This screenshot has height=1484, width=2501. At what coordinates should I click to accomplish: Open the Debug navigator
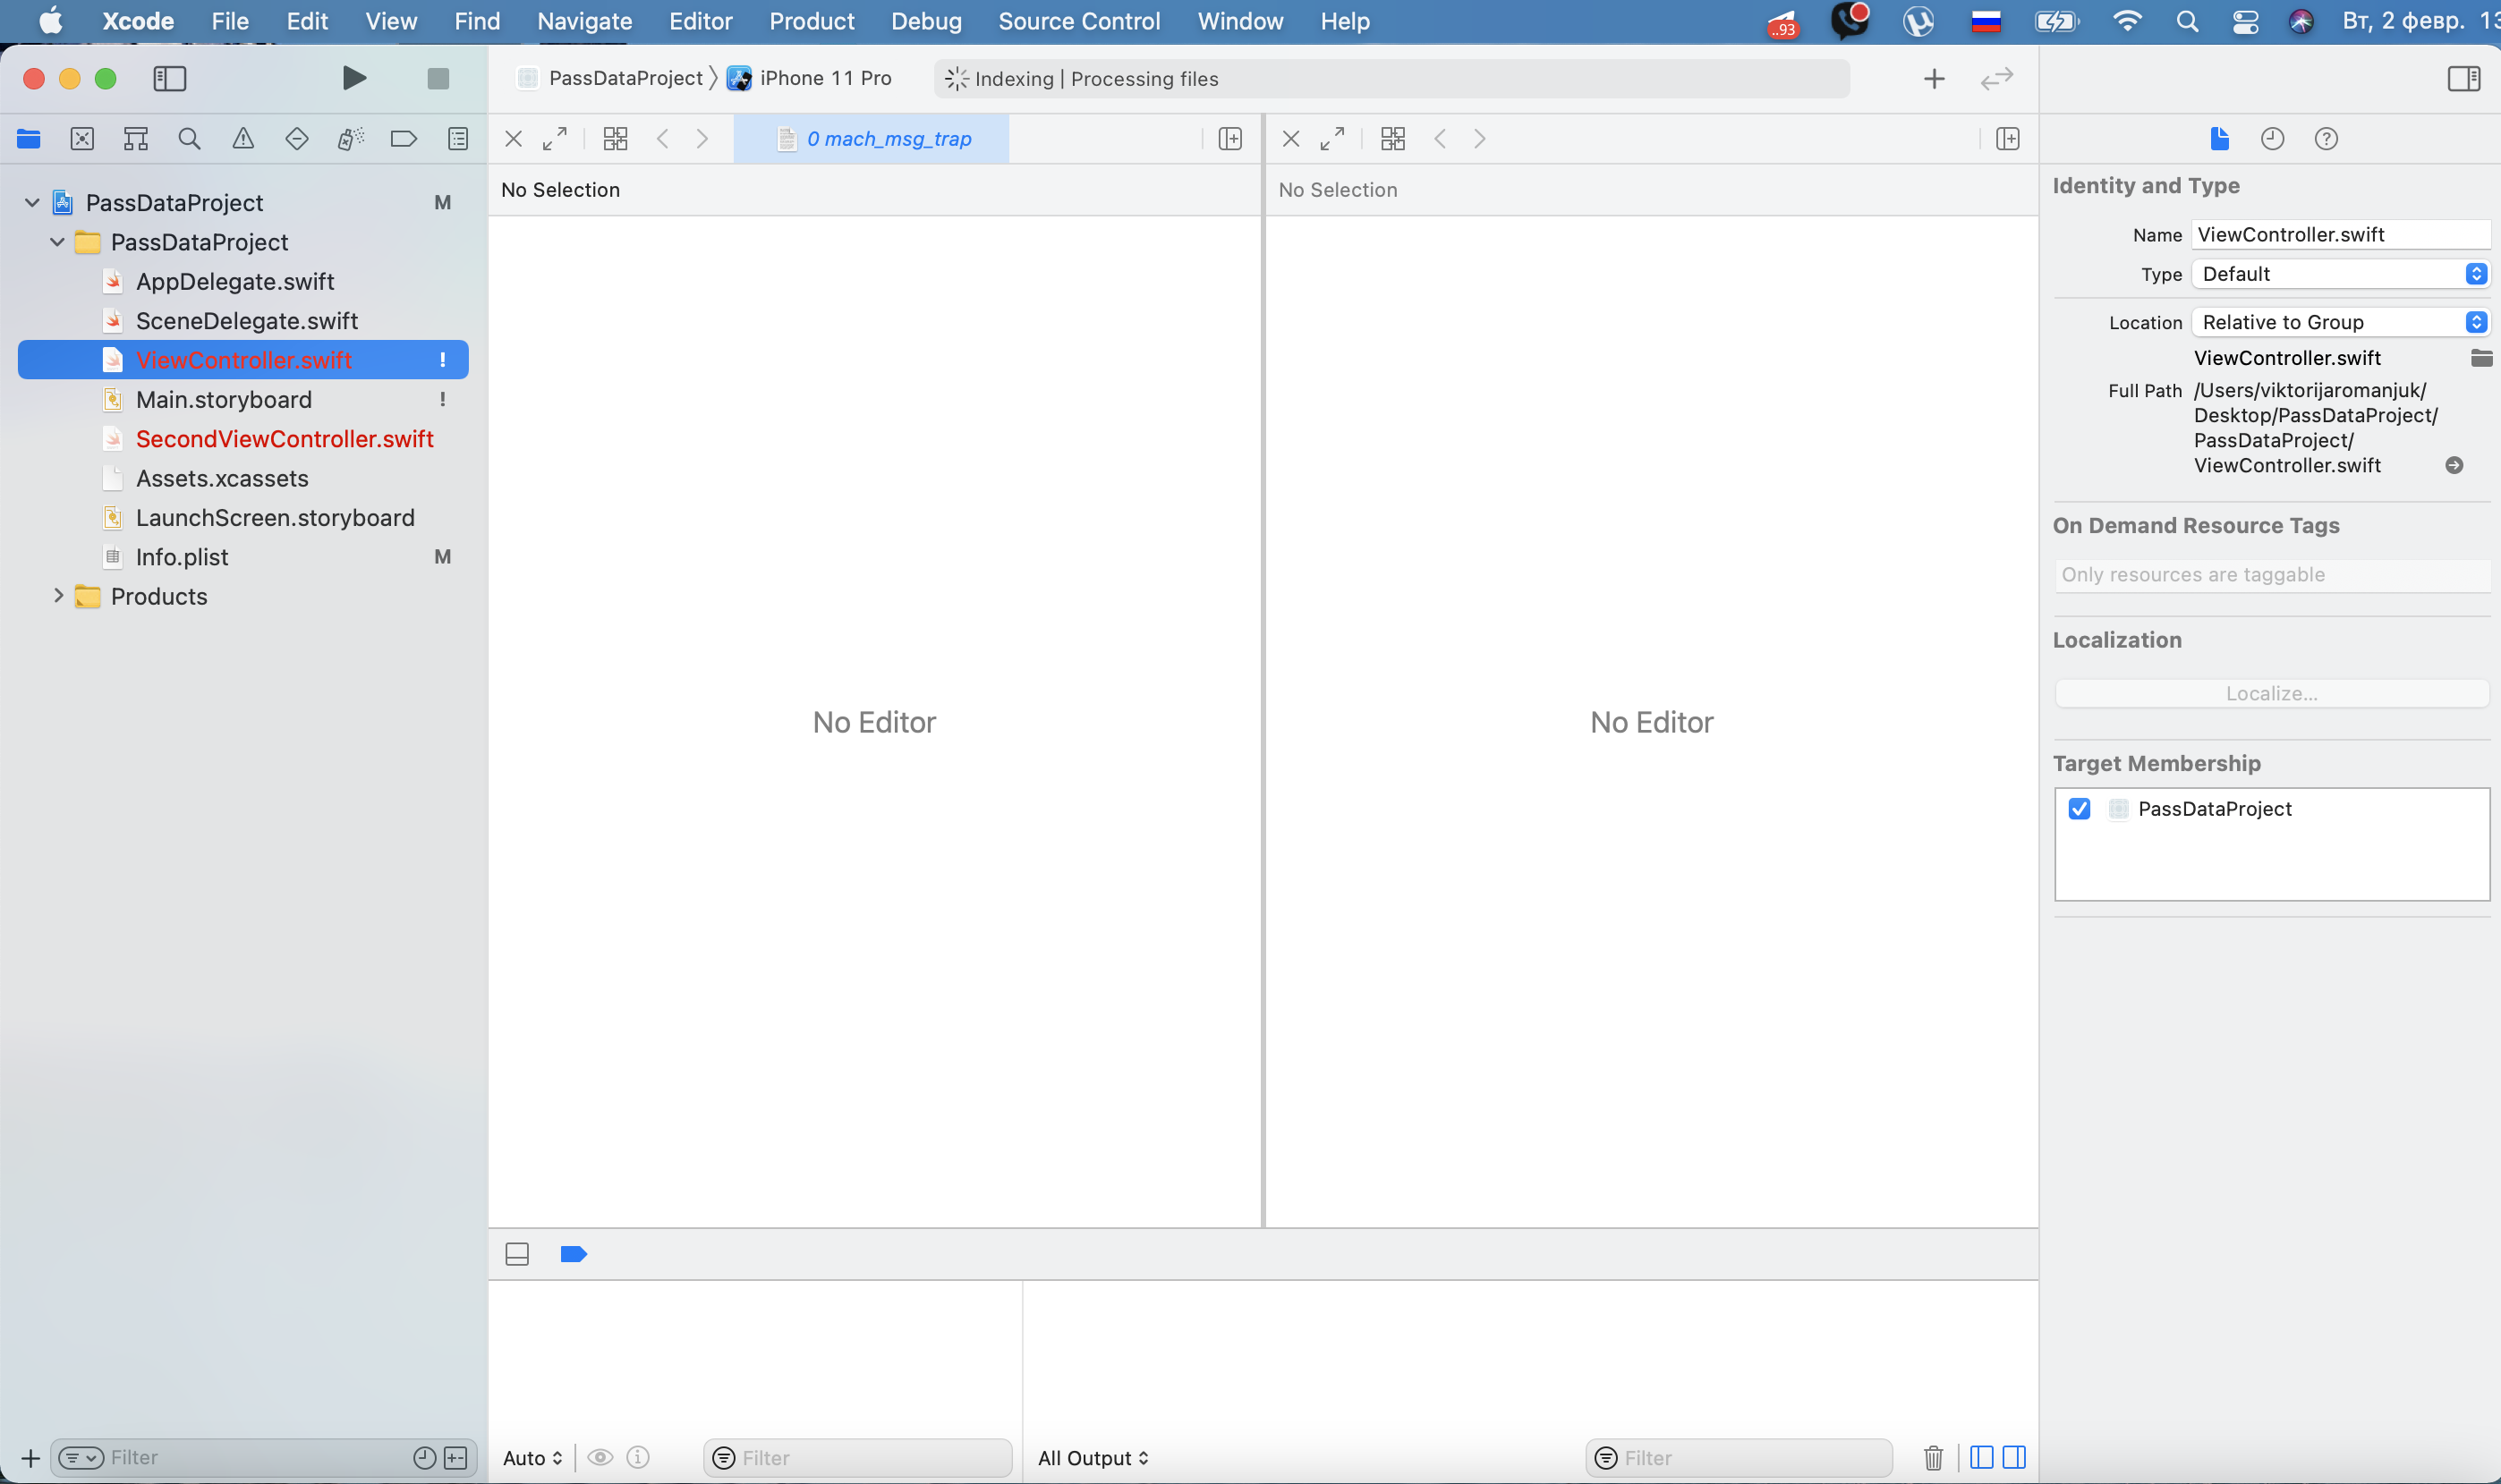pyautogui.click(x=350, y=139)
